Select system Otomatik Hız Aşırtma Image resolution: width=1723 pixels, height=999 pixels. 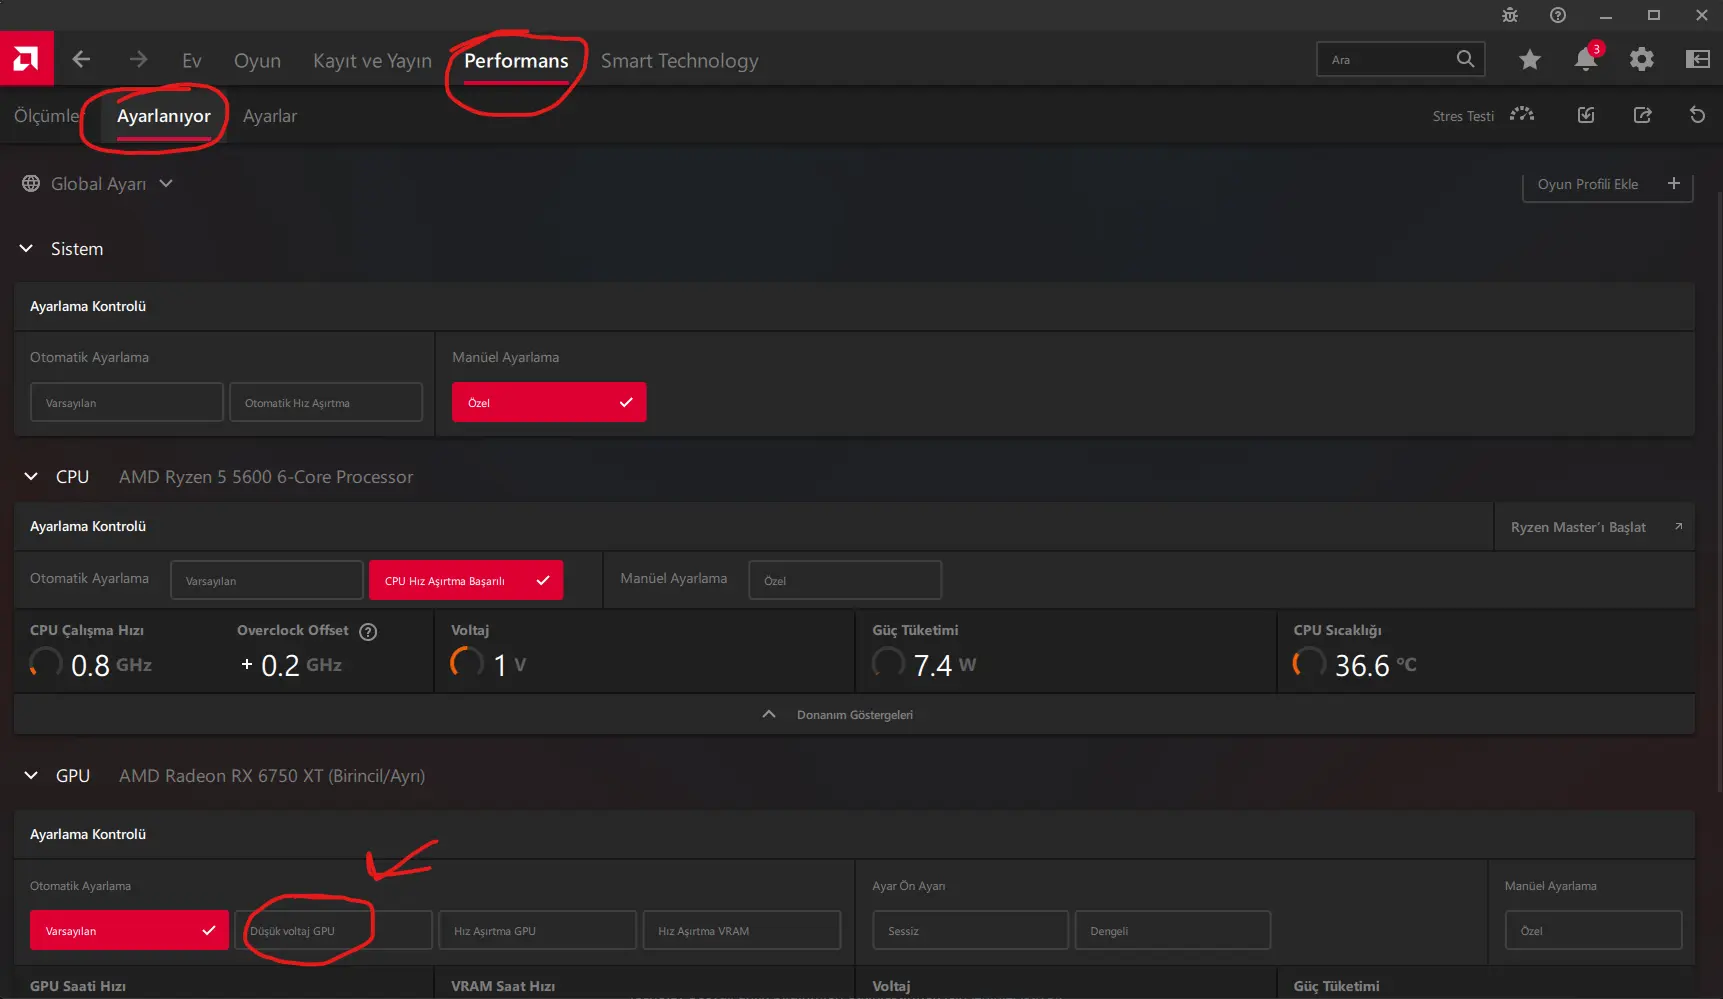[326, 402]
